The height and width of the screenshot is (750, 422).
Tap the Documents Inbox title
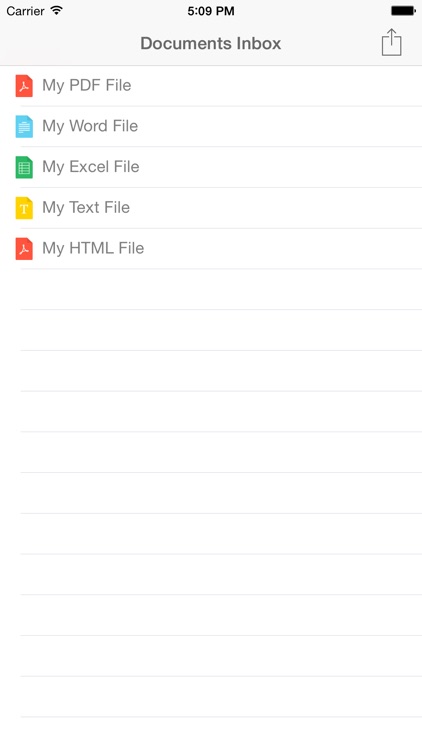coord(211,44)
